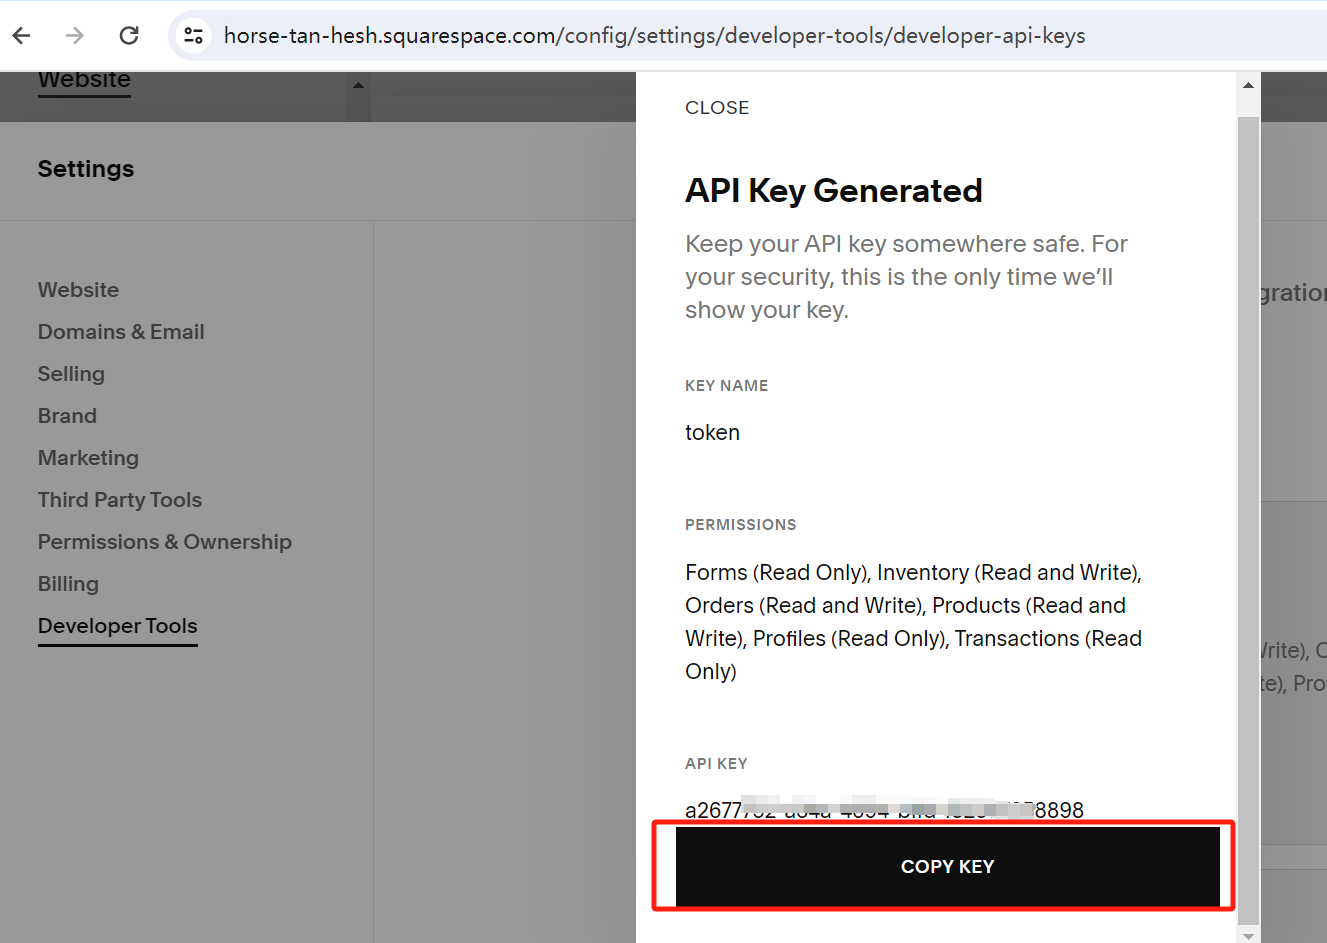Click the Website heading at the top
This screenshot has height=943, width=1327.
[84, 79]
